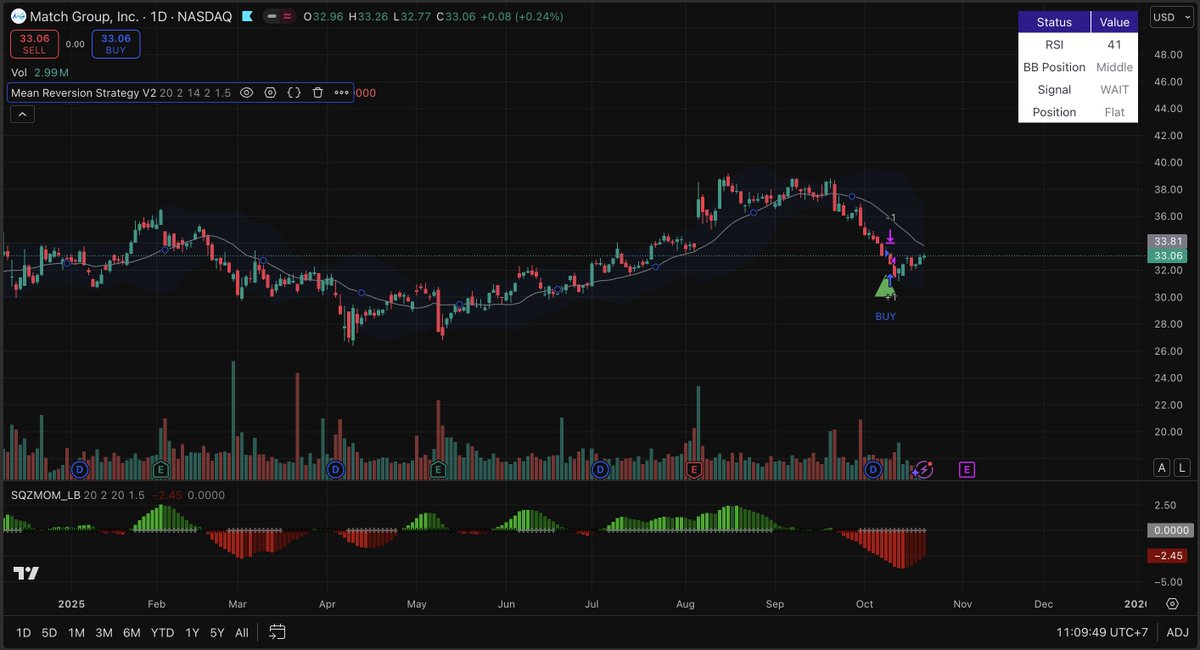Select the All time range
This screenshot has height=650, width=1200.
[x=242, y=632]
